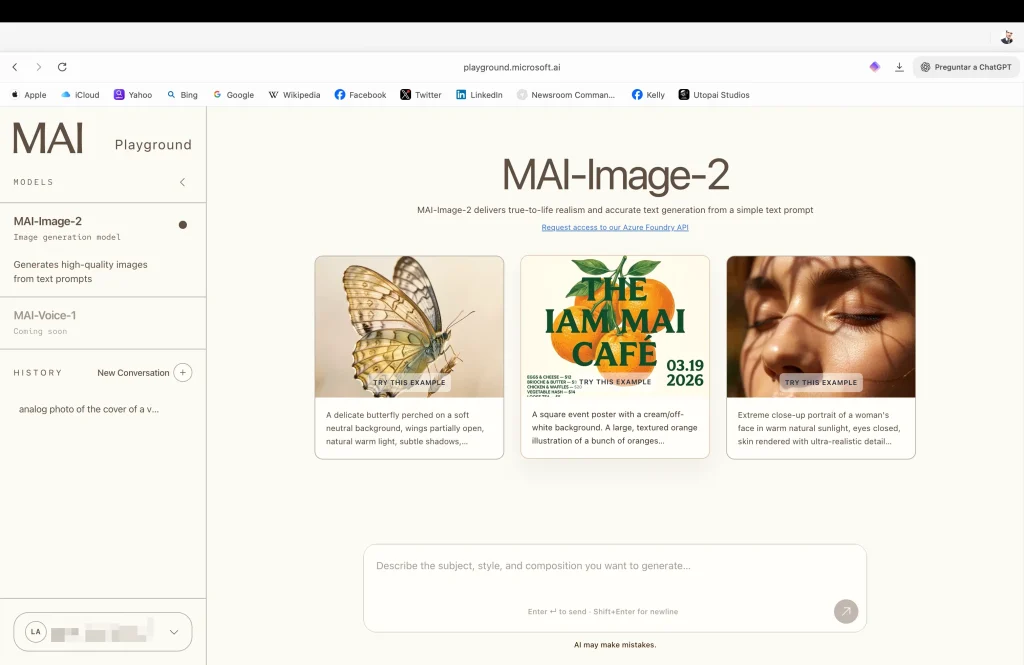Click the downloads icon in the toolbar
The image size is (1024, 665).
pyautogui.click(x=899, y=66)
